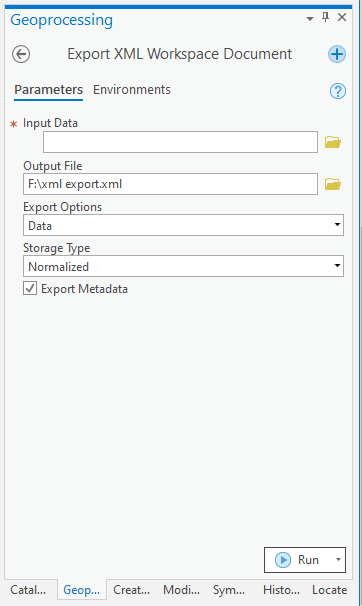The height and width of the screenshot is (606, 362).
Task: Close the Geoprocessing pane
Action: [342, 17]
